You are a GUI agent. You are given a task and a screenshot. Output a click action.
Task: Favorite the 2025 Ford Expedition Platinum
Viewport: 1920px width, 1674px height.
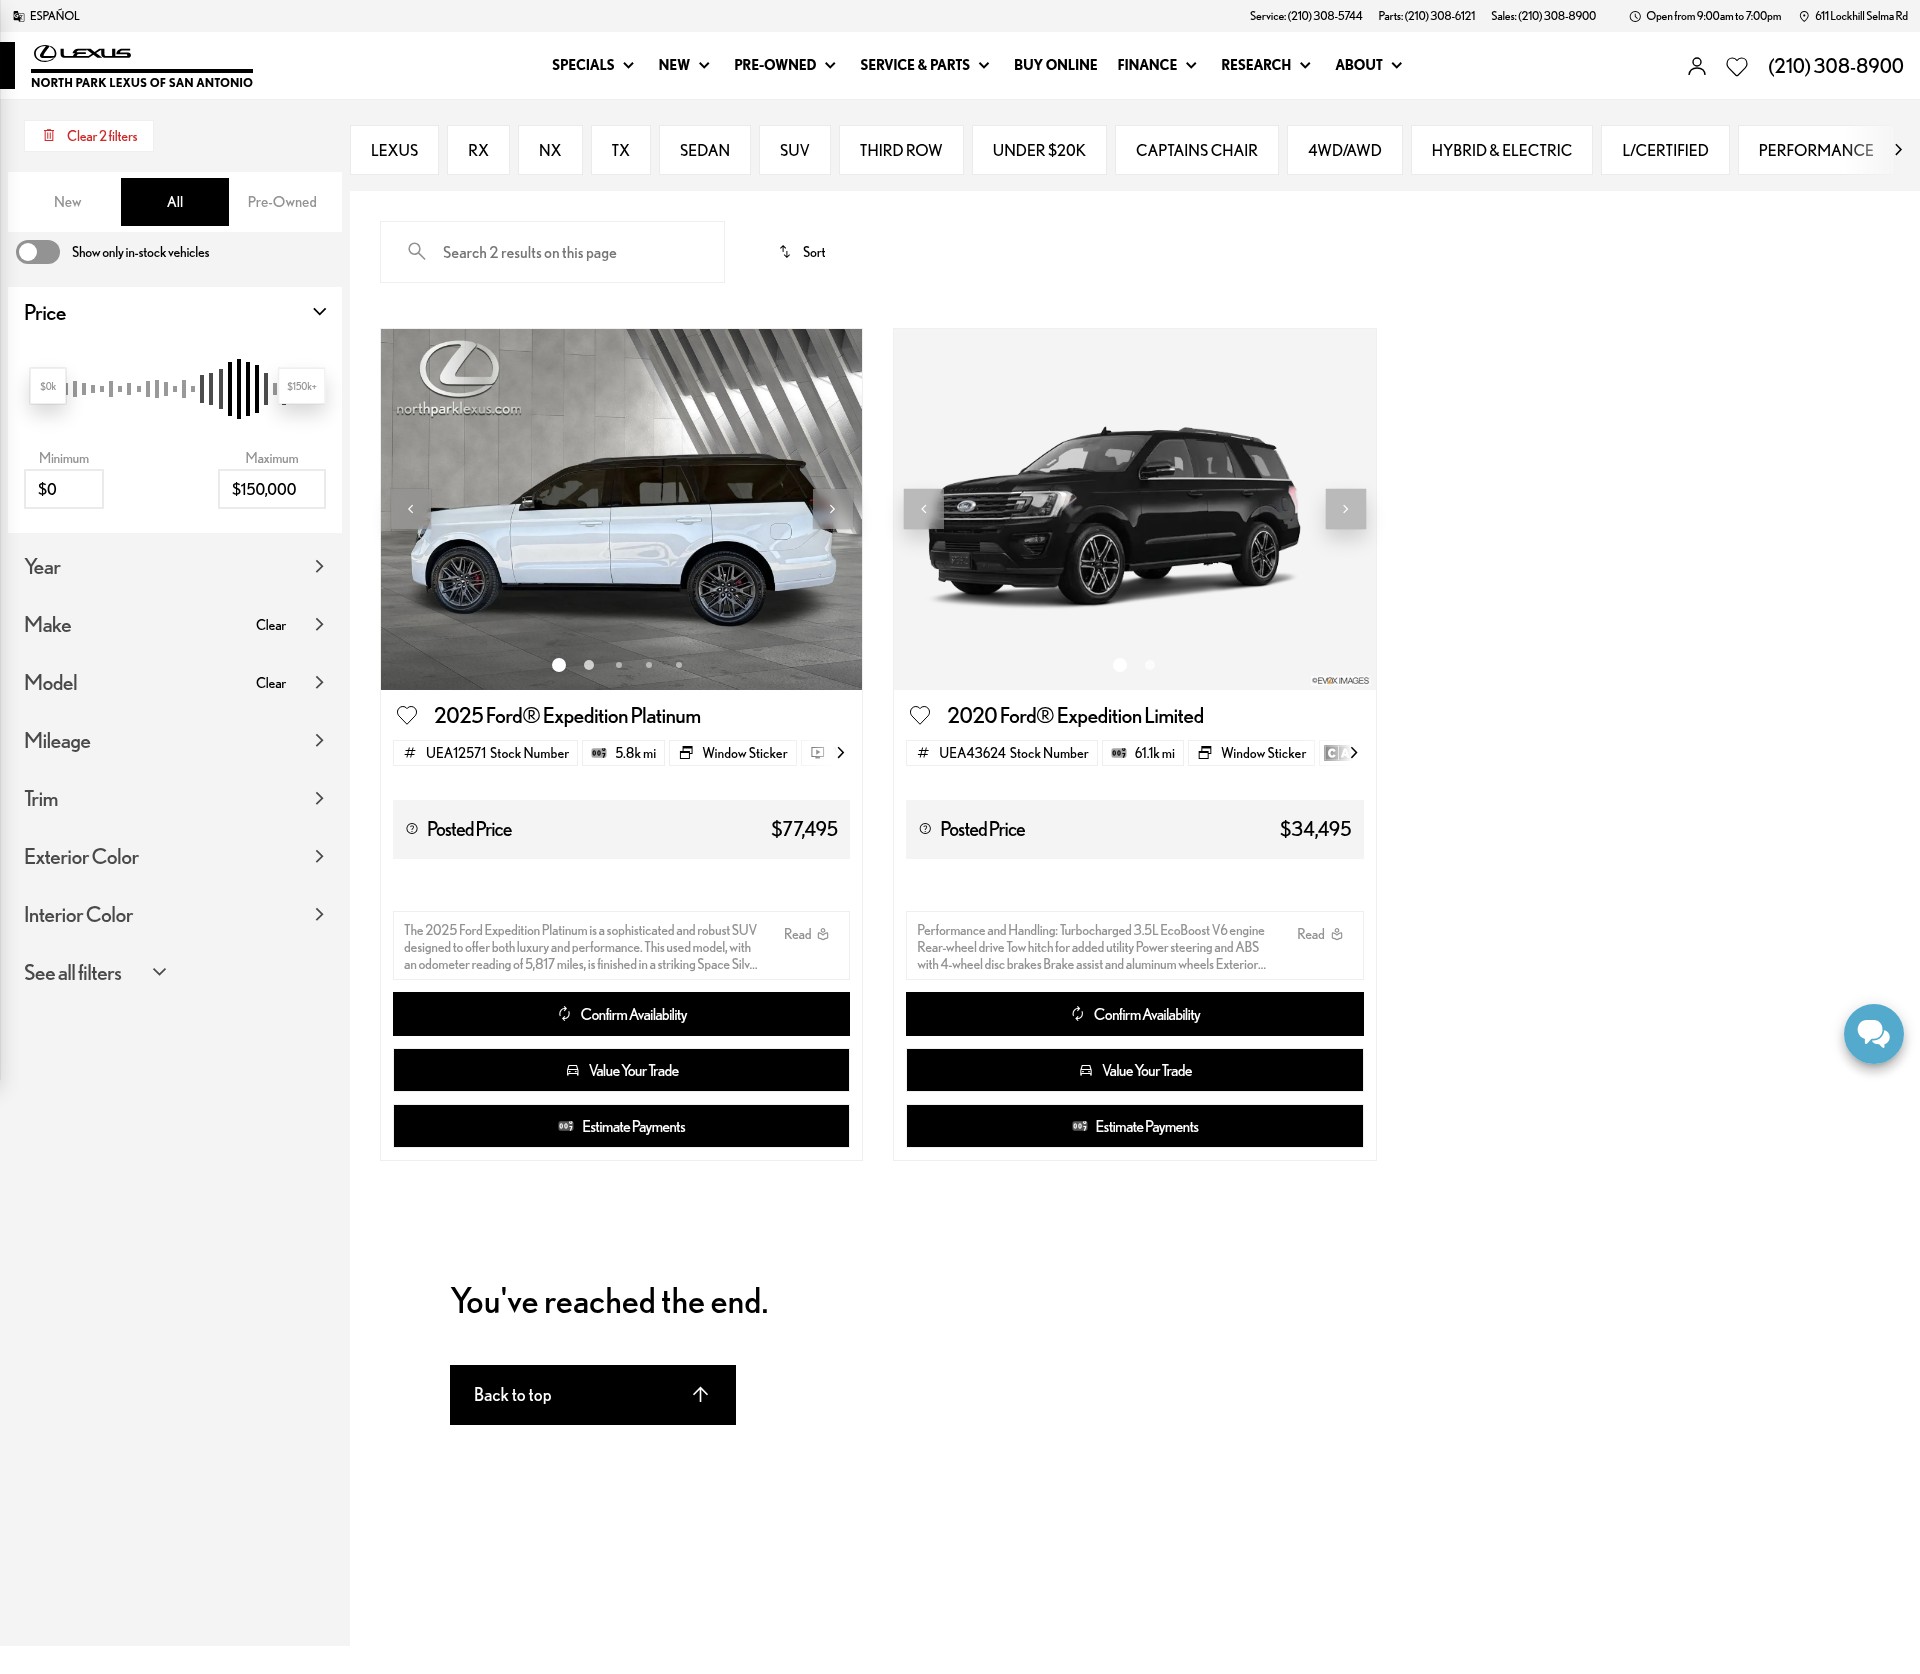tap(407, 715)
